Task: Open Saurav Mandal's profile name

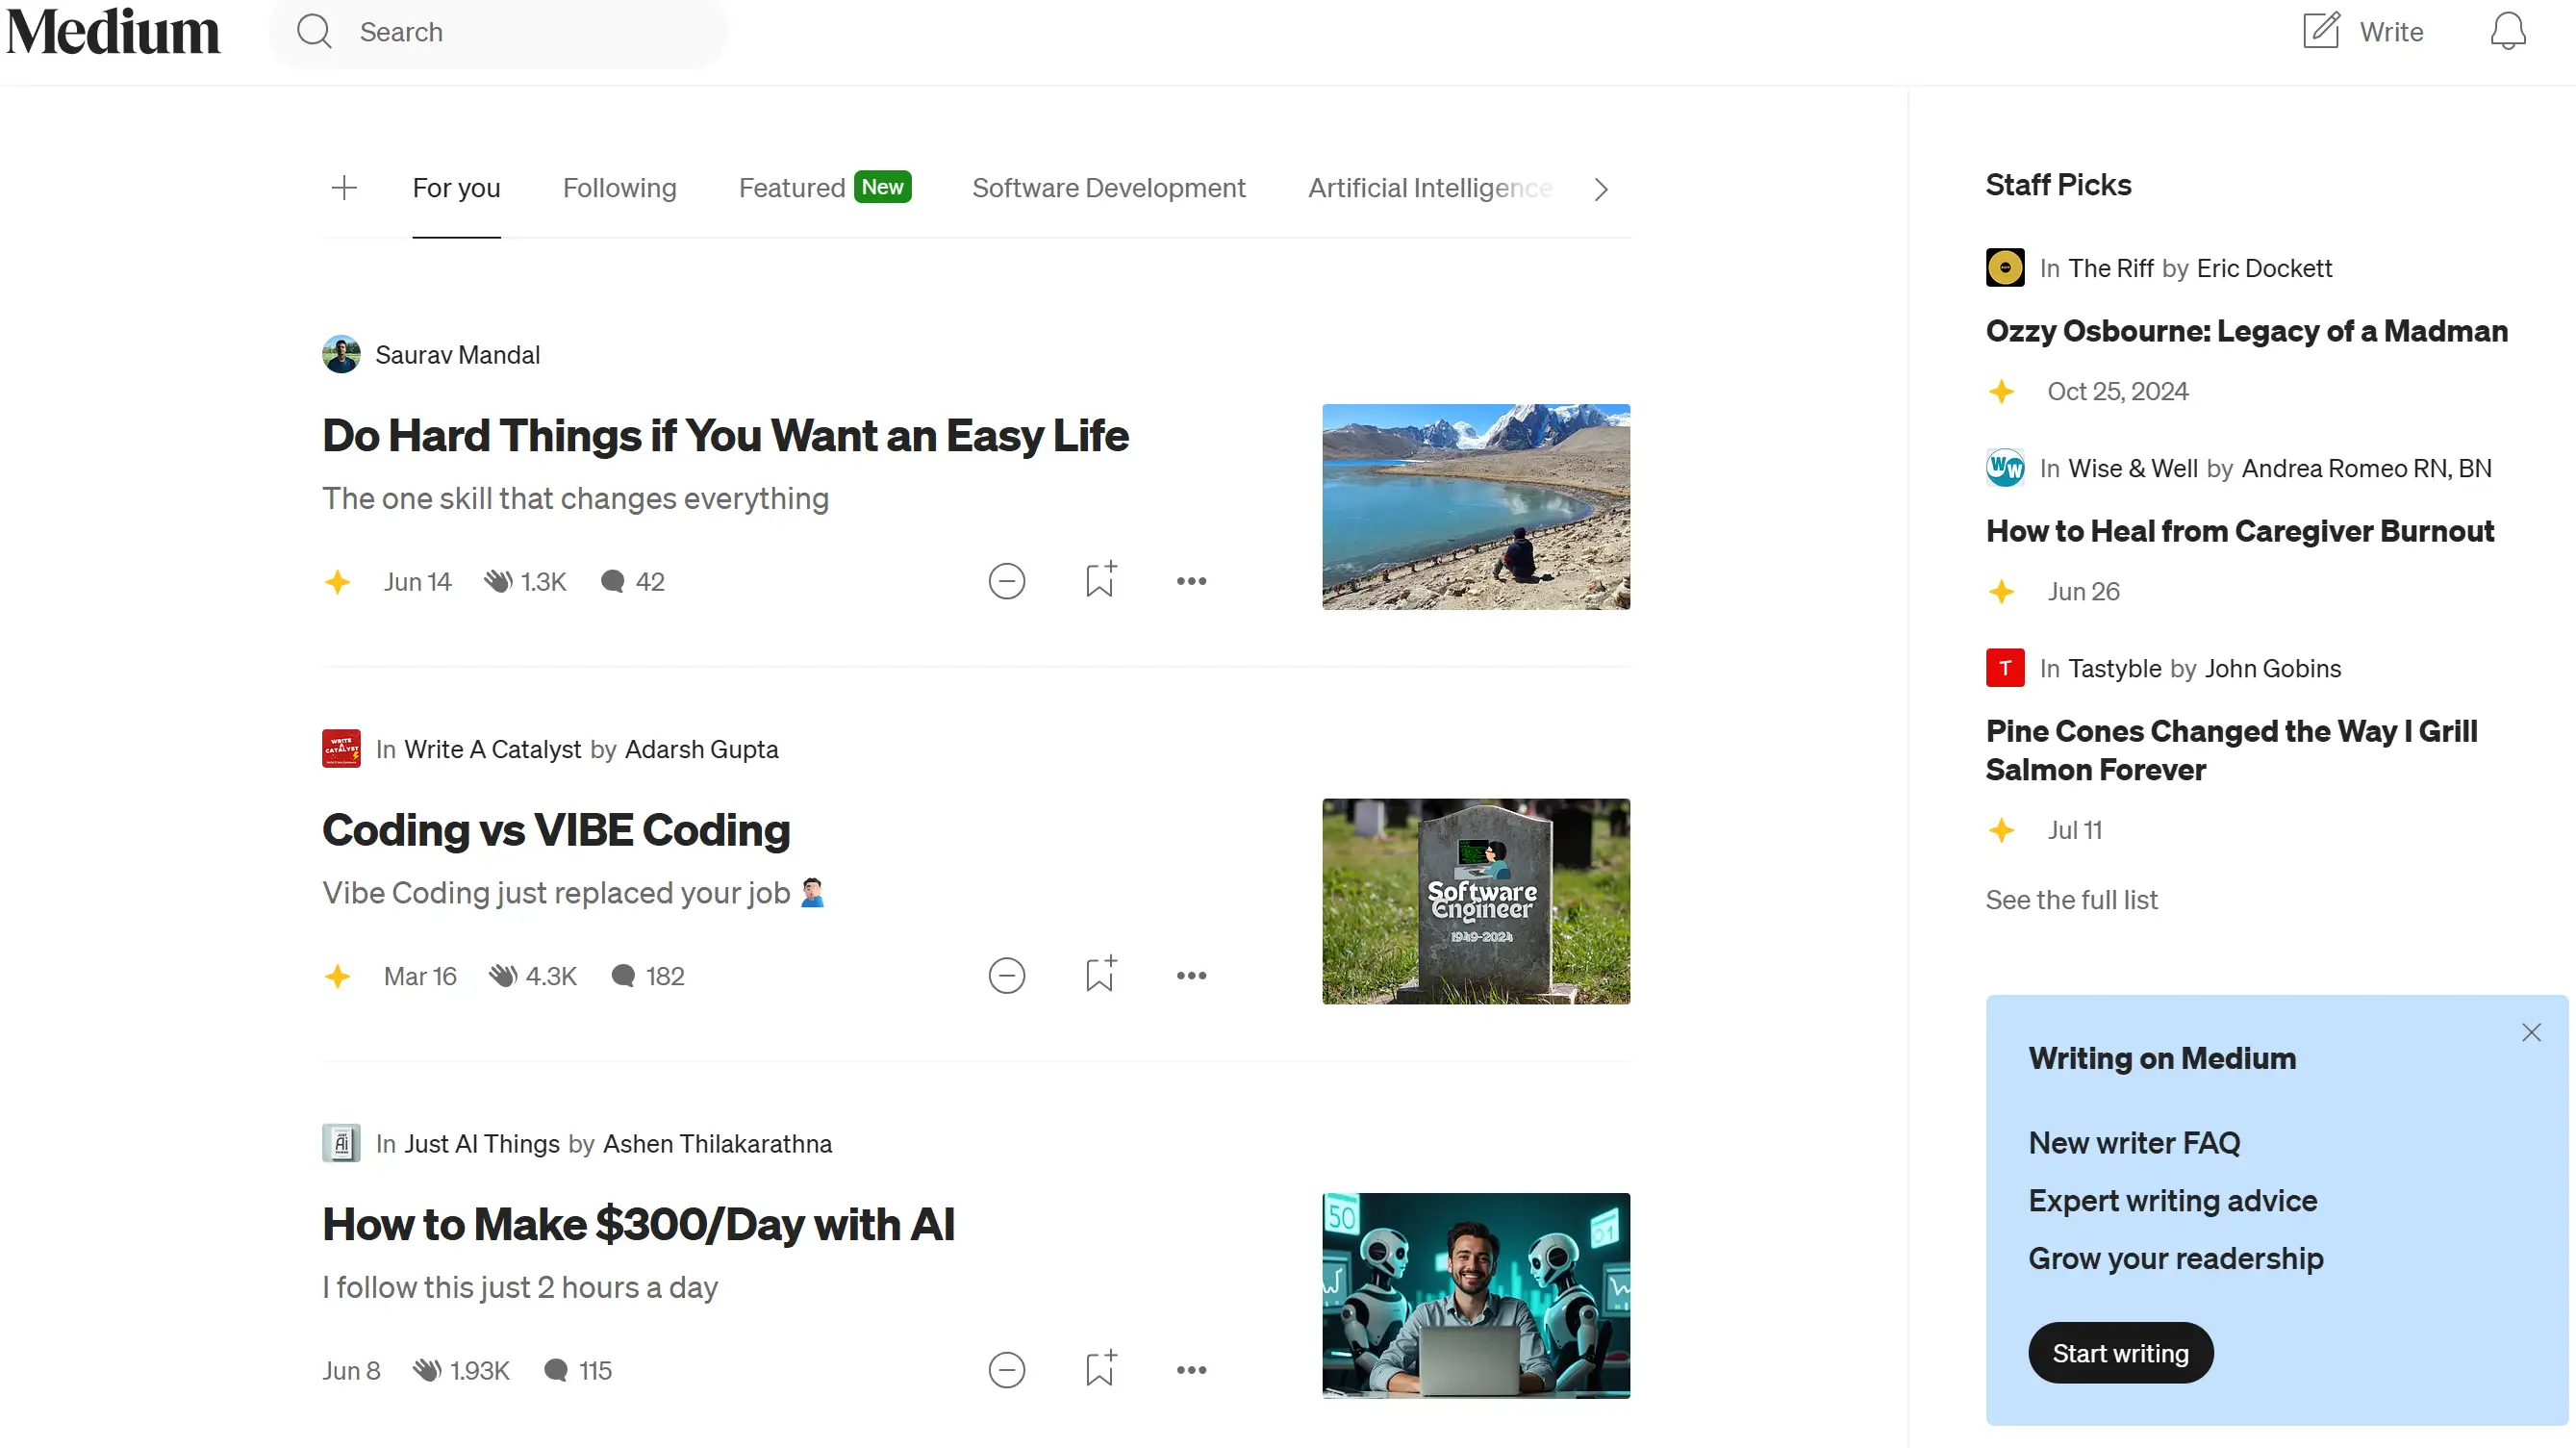Action: pyautogui.click(x=457, y=355)
